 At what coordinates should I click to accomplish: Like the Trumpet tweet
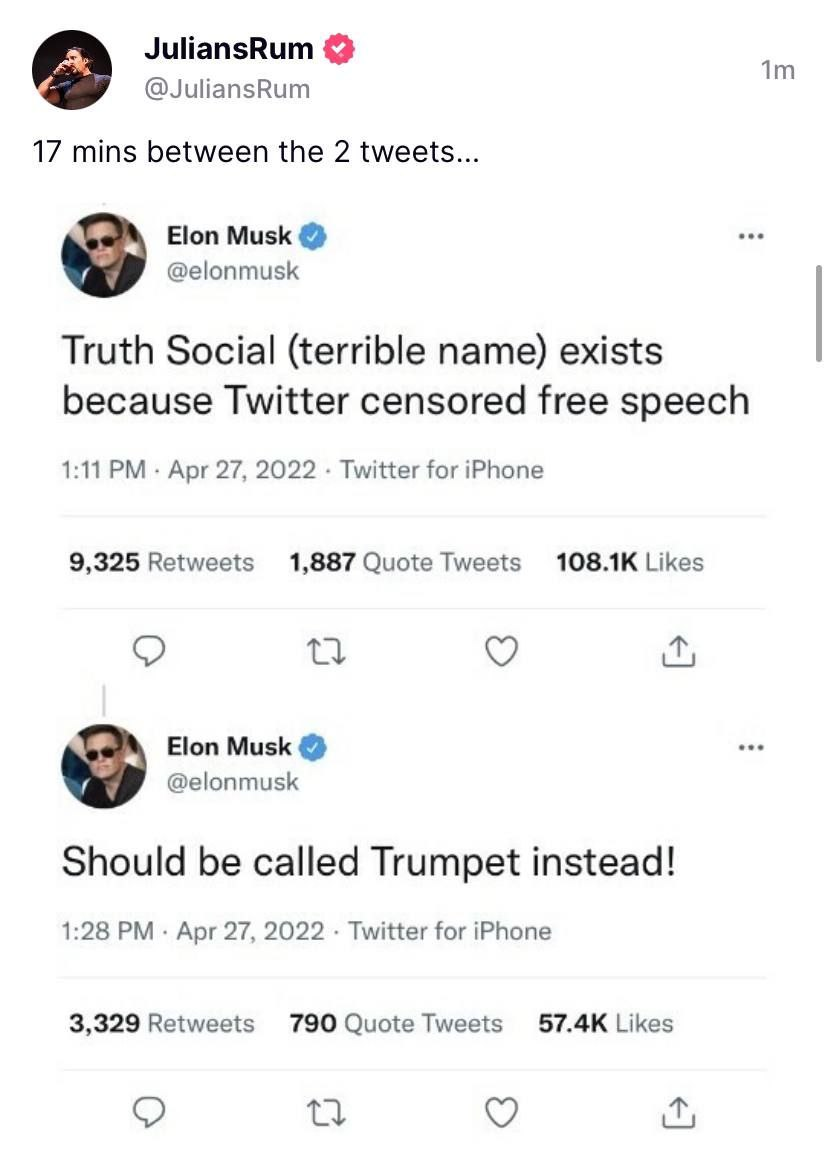501,1112
